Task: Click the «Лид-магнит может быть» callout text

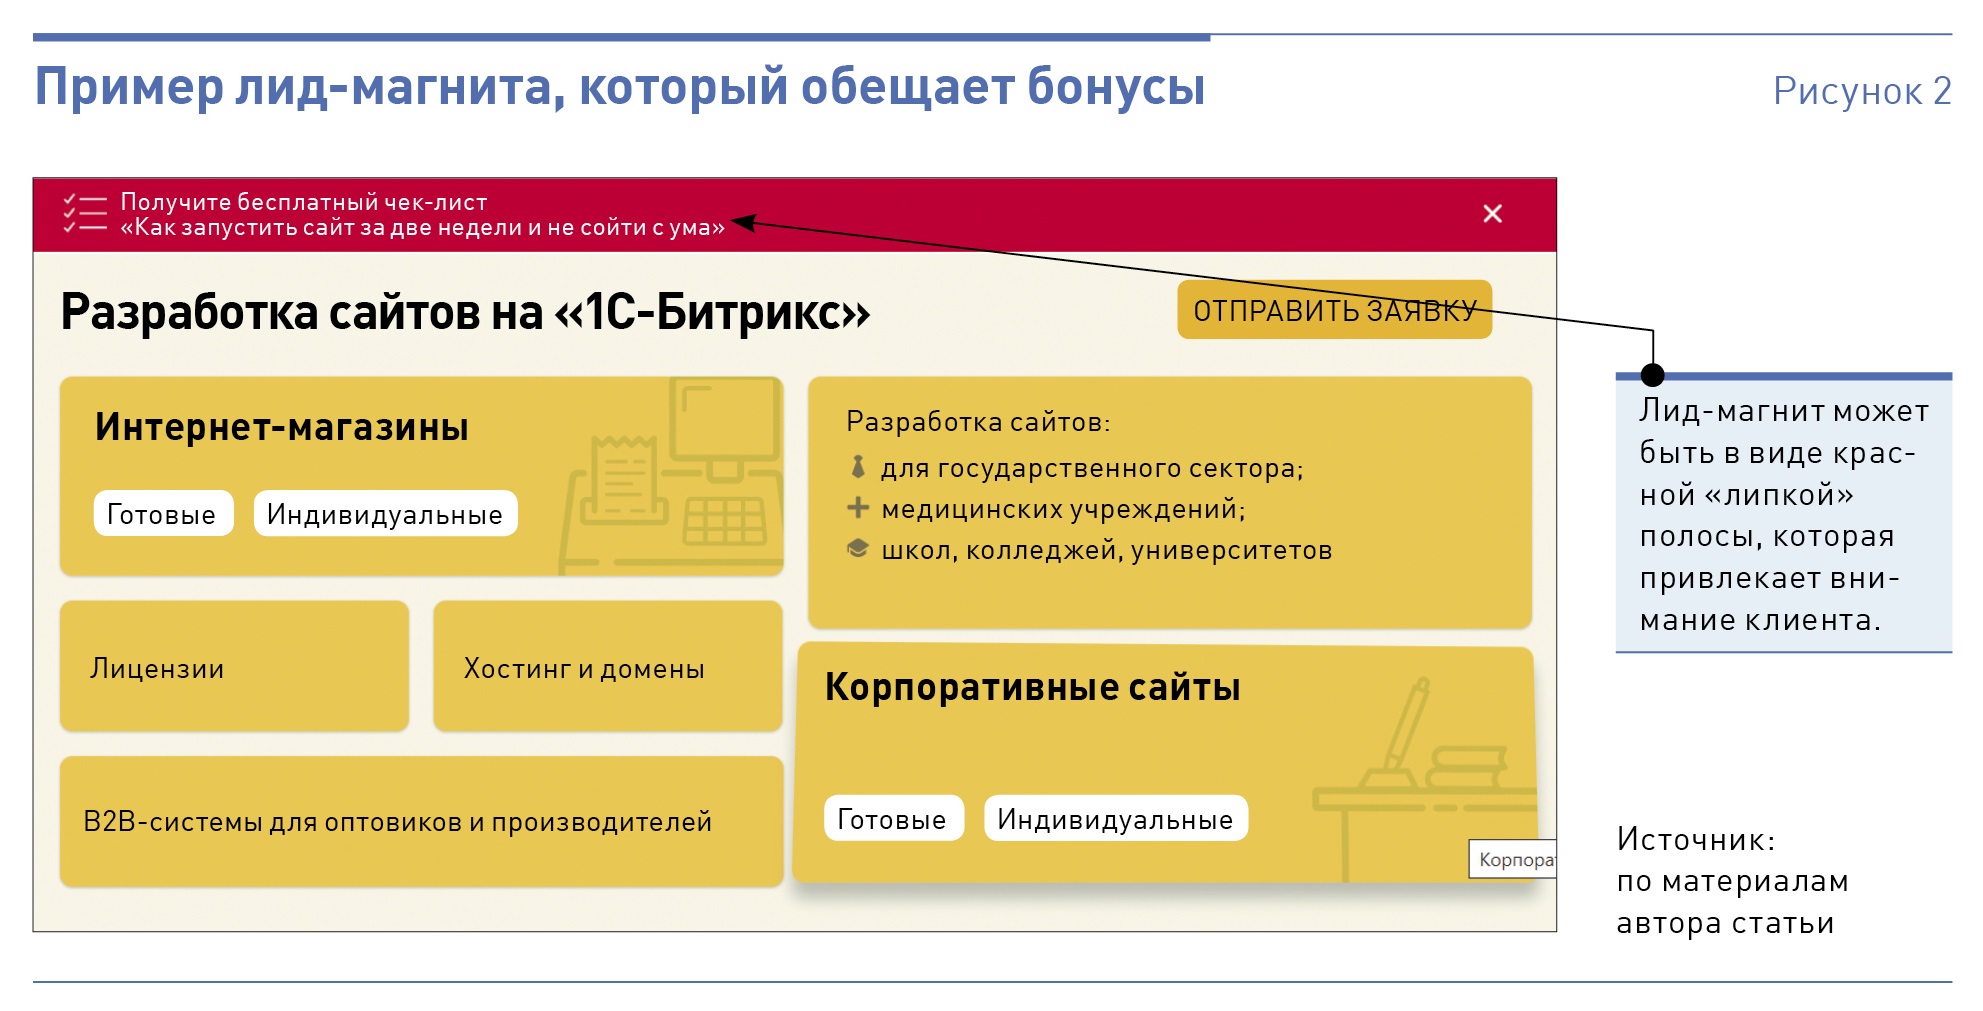Action: click(x=1784, y=515)
